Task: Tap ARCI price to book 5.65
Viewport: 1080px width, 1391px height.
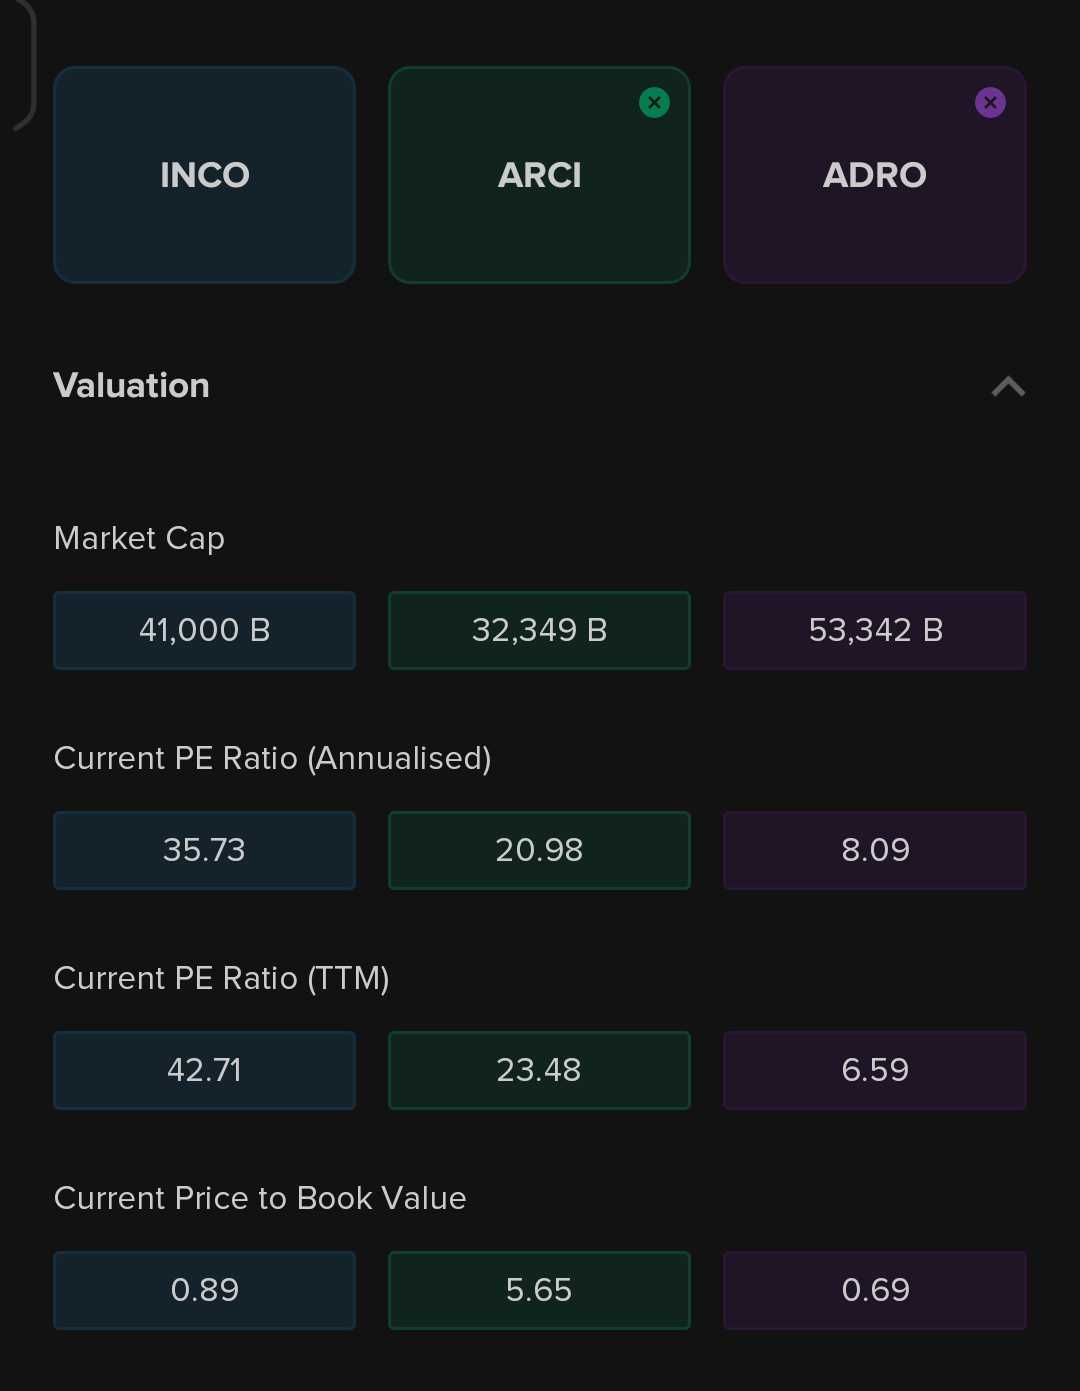Action: (x=539, y=1290)
